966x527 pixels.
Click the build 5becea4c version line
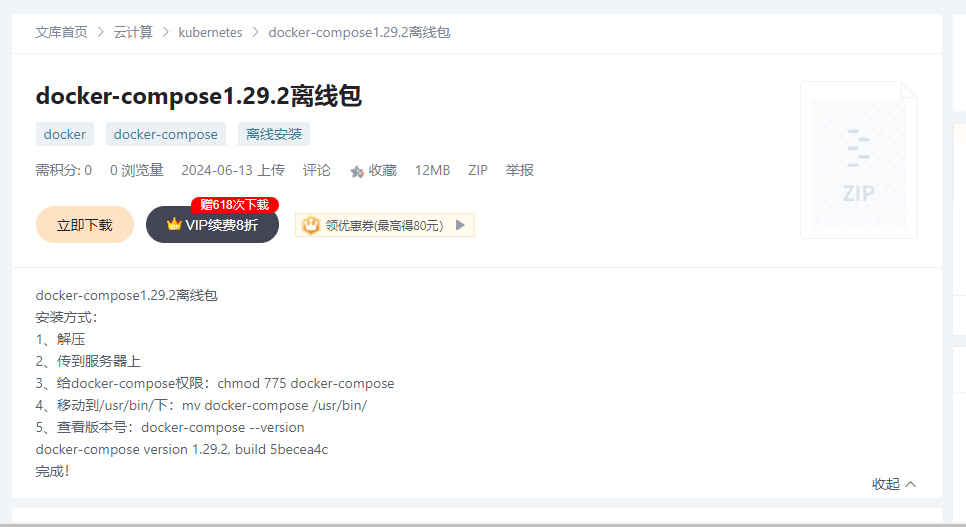[182, 449]
